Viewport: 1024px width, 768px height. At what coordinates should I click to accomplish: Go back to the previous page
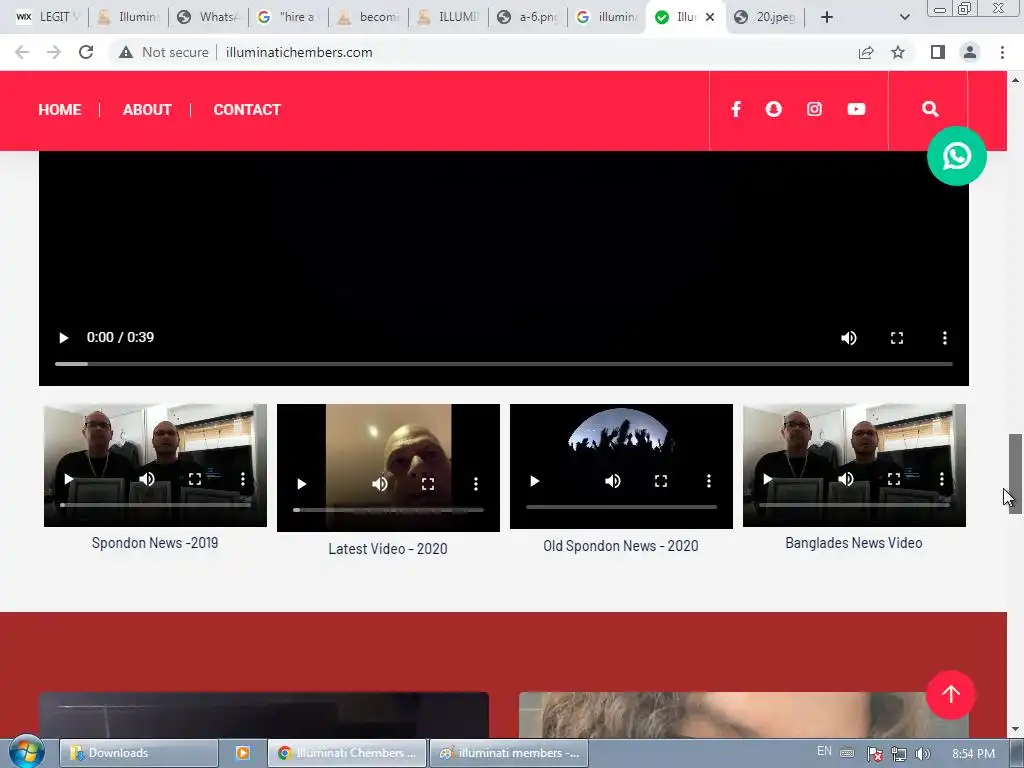(22, 52)
